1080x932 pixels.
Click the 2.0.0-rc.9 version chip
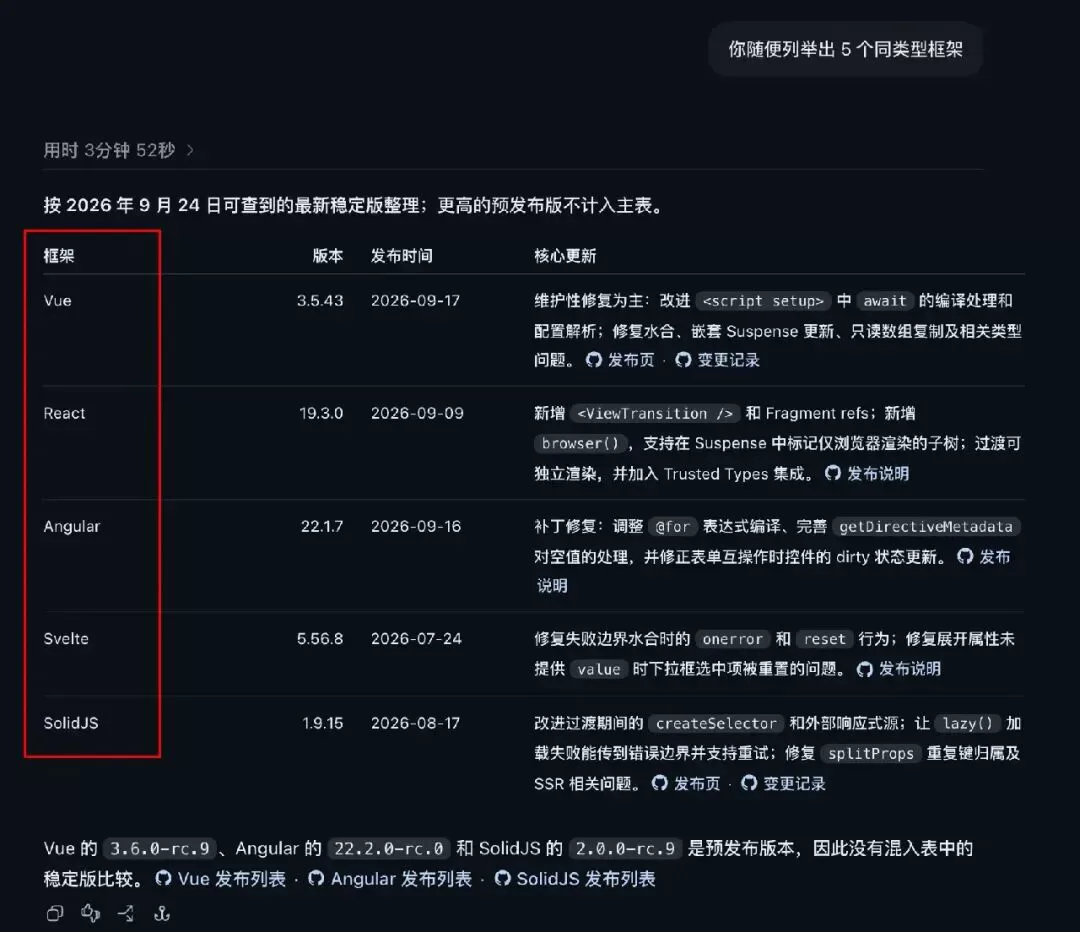[x=625, y=849]
